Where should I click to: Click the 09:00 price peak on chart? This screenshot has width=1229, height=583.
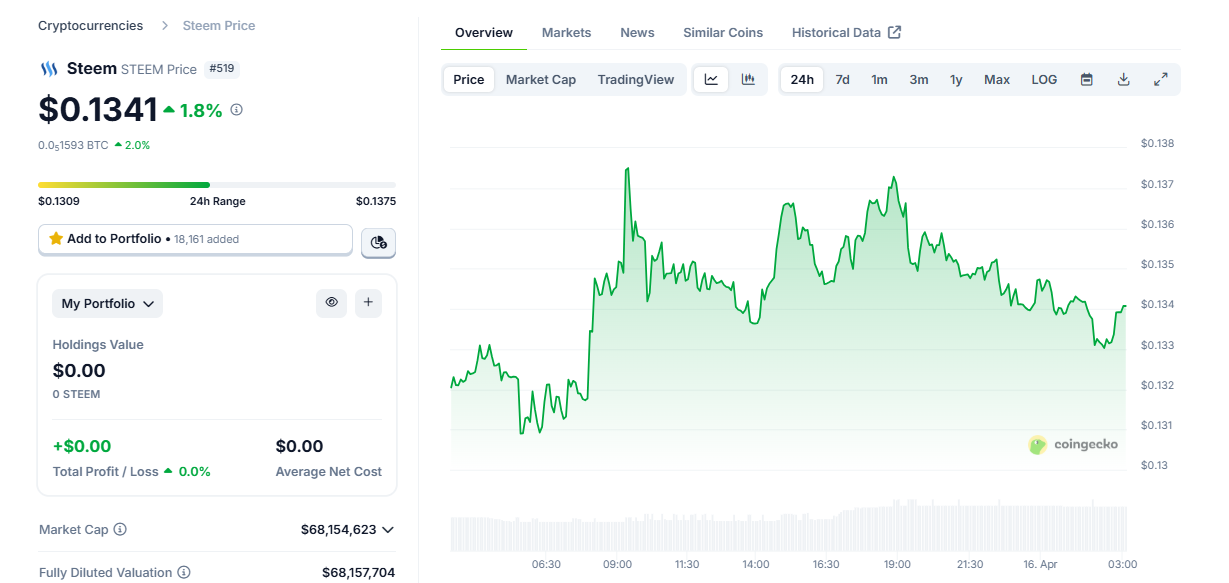click(x=627, y=170)
